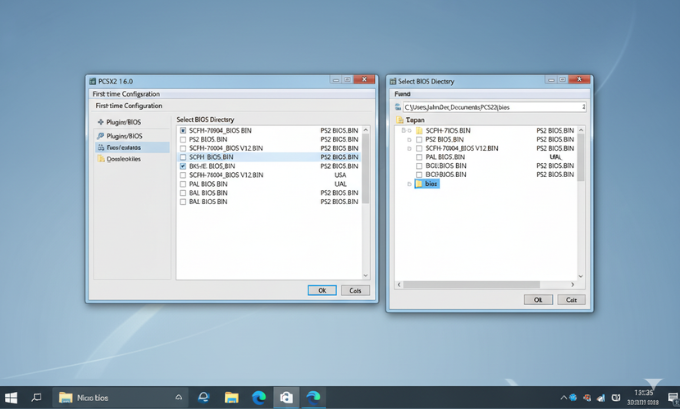Click OK in the PCSX2 configuration window

321,290
